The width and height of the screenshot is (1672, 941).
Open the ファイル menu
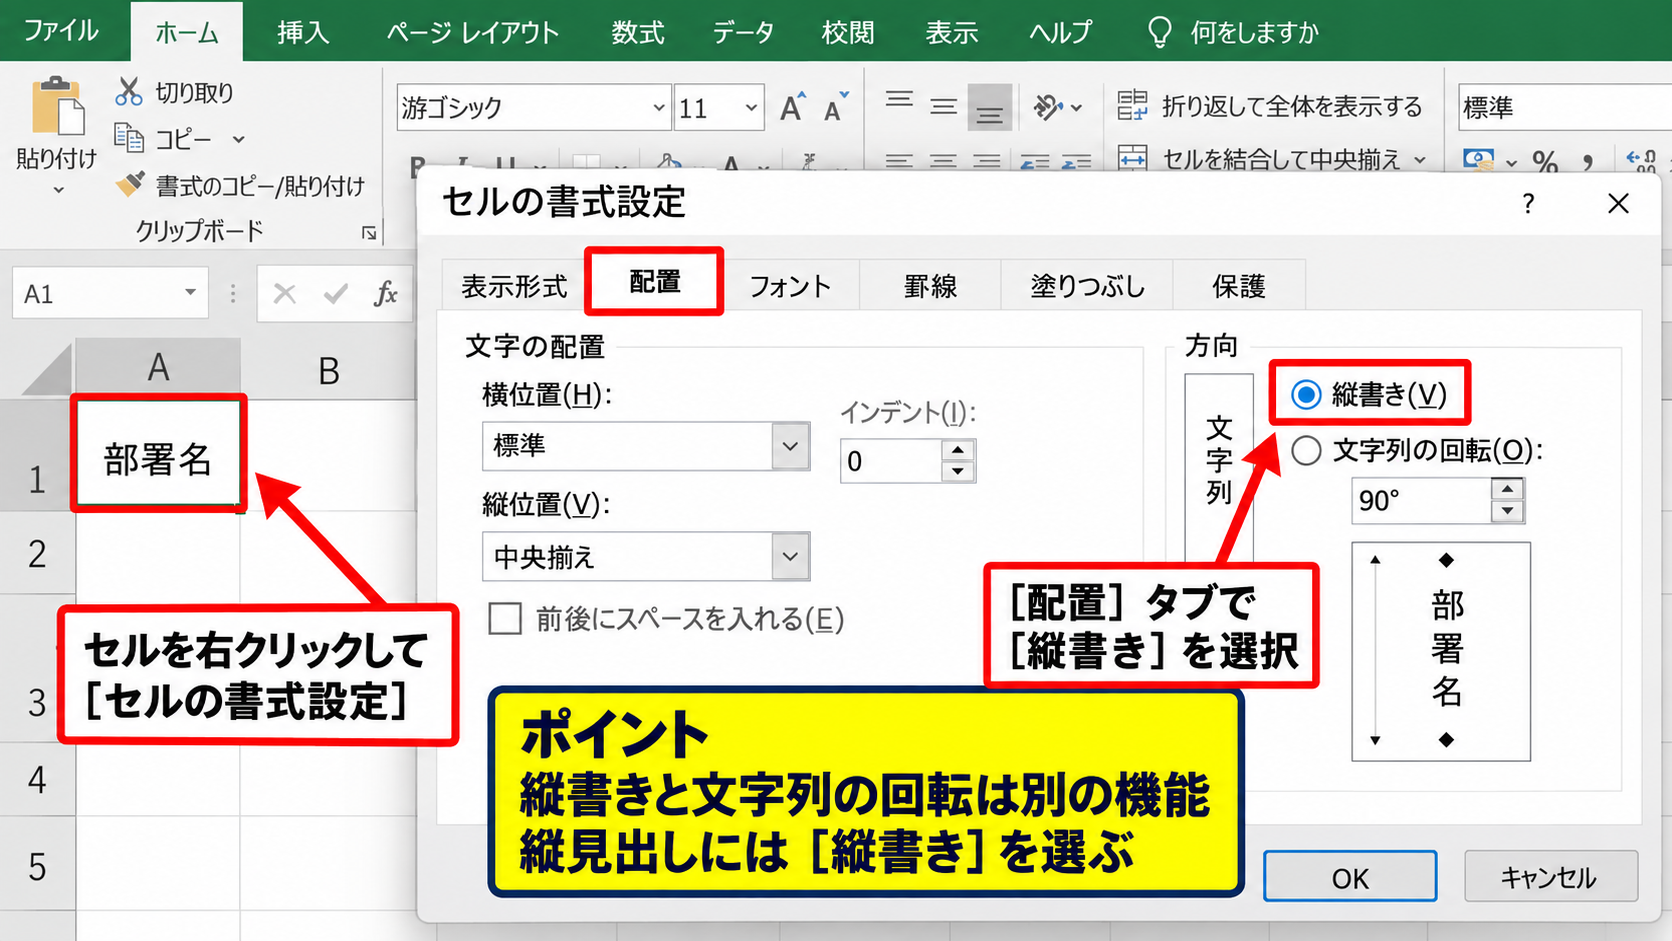coord(61,31)
